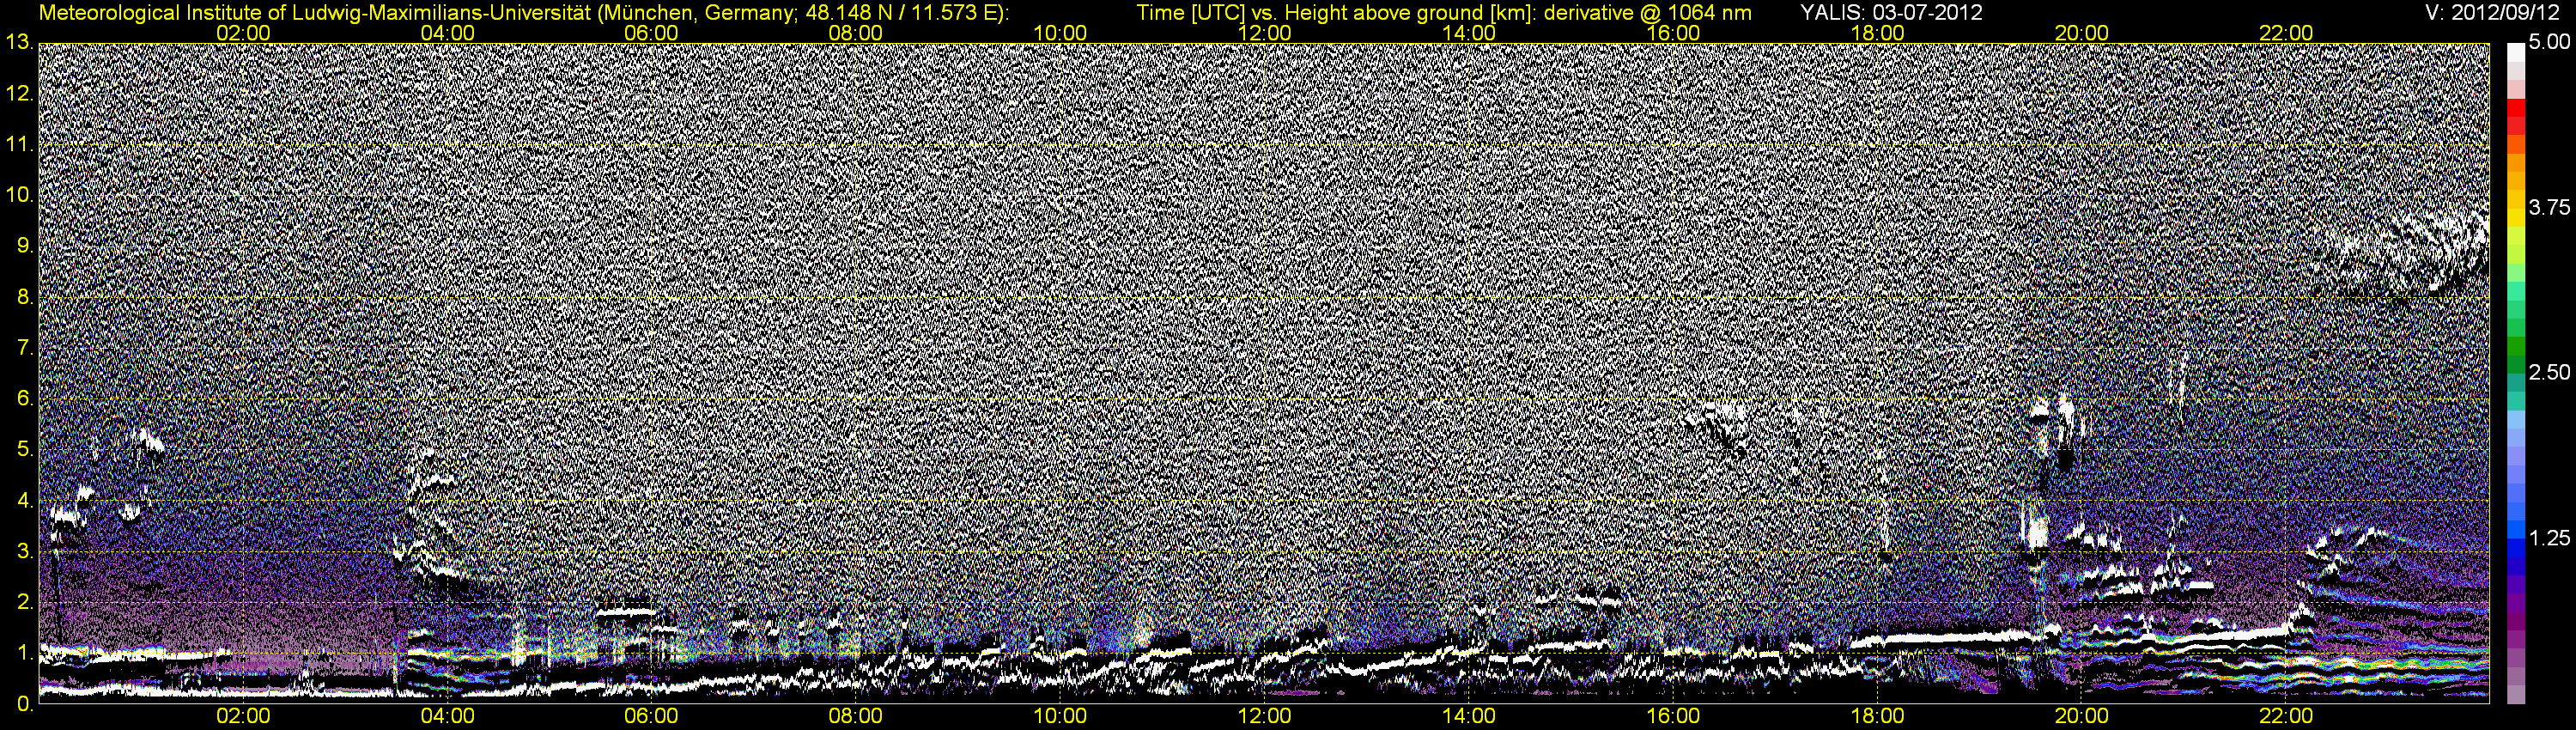Click the 16:00 label on the bottom time axis
Image resolution: width=2576 pixels, height=730 pixels.
1673,716
